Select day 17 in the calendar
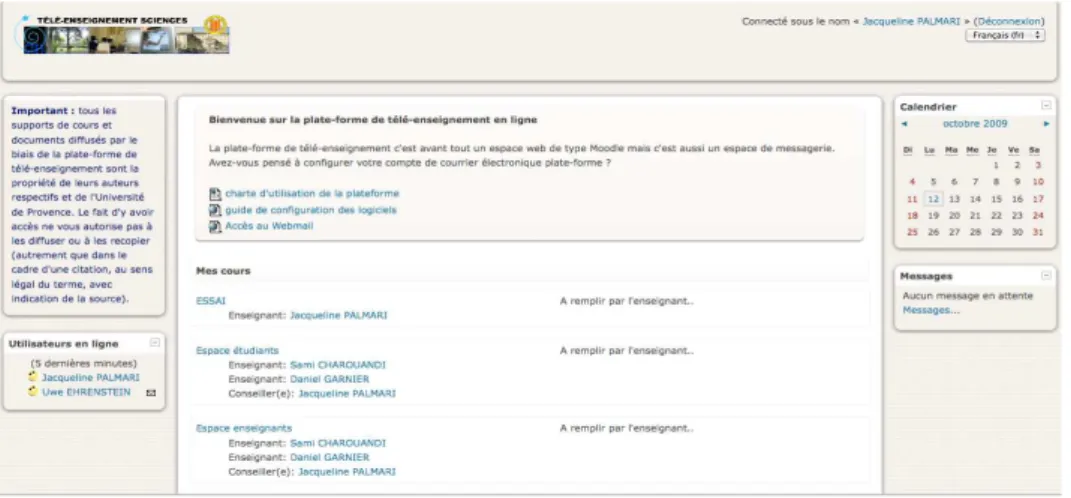This screenshot has height=498, width=1071. (1038, 199)
